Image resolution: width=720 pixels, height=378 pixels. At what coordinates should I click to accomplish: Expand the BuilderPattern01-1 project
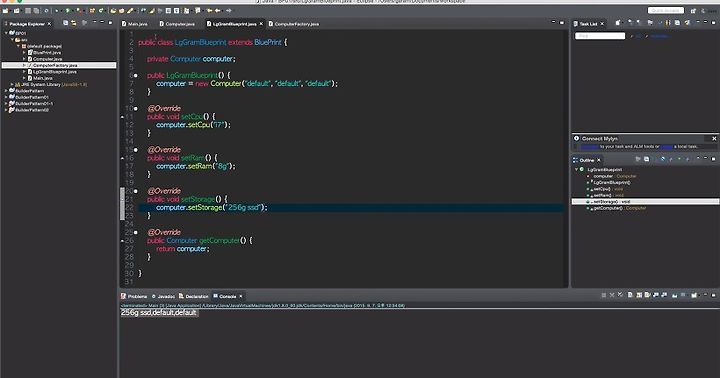[x=6, y=104]
